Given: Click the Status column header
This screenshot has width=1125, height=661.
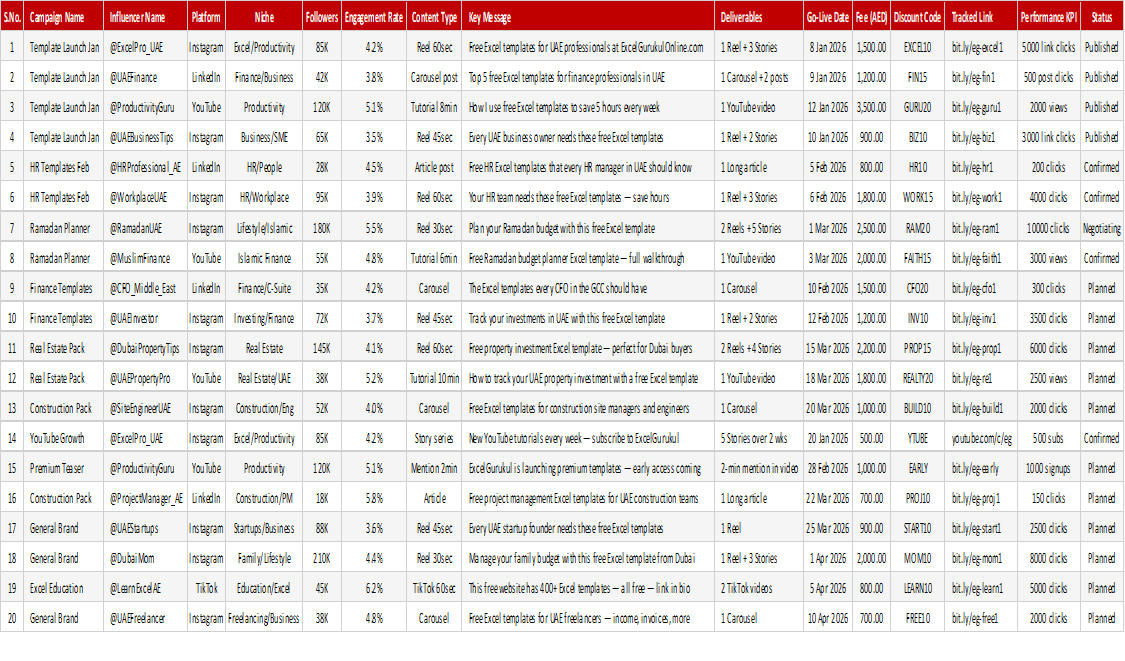Looking at the screenshot, I should tap(1101, 17).
